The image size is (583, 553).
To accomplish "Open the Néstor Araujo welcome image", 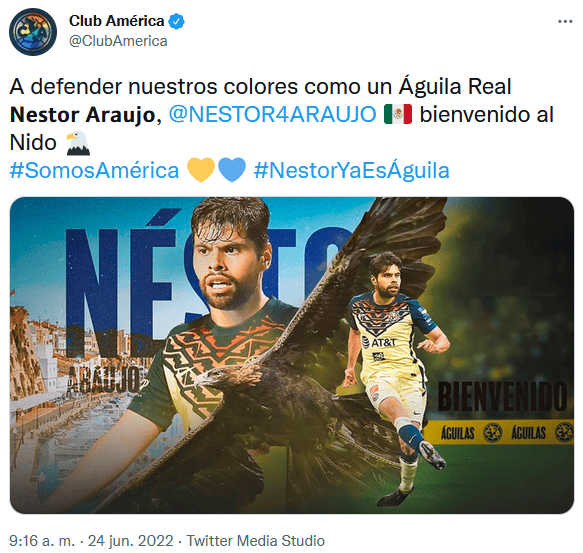I will pyautogui.click(x=292, y=355).
